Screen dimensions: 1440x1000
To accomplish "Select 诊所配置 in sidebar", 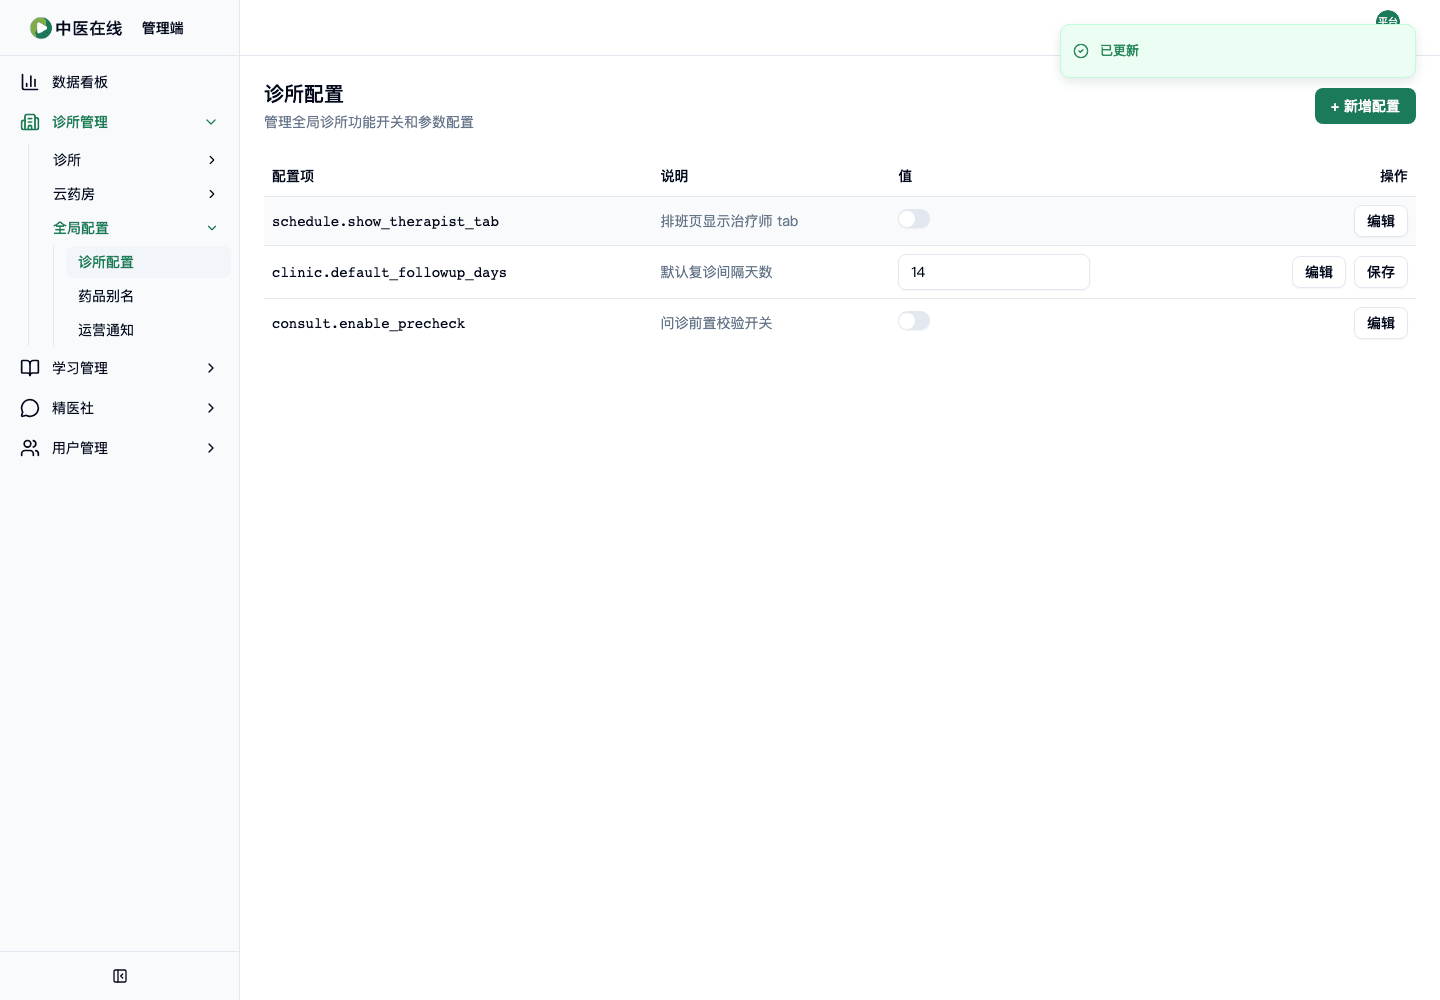I will click(148, 262).
